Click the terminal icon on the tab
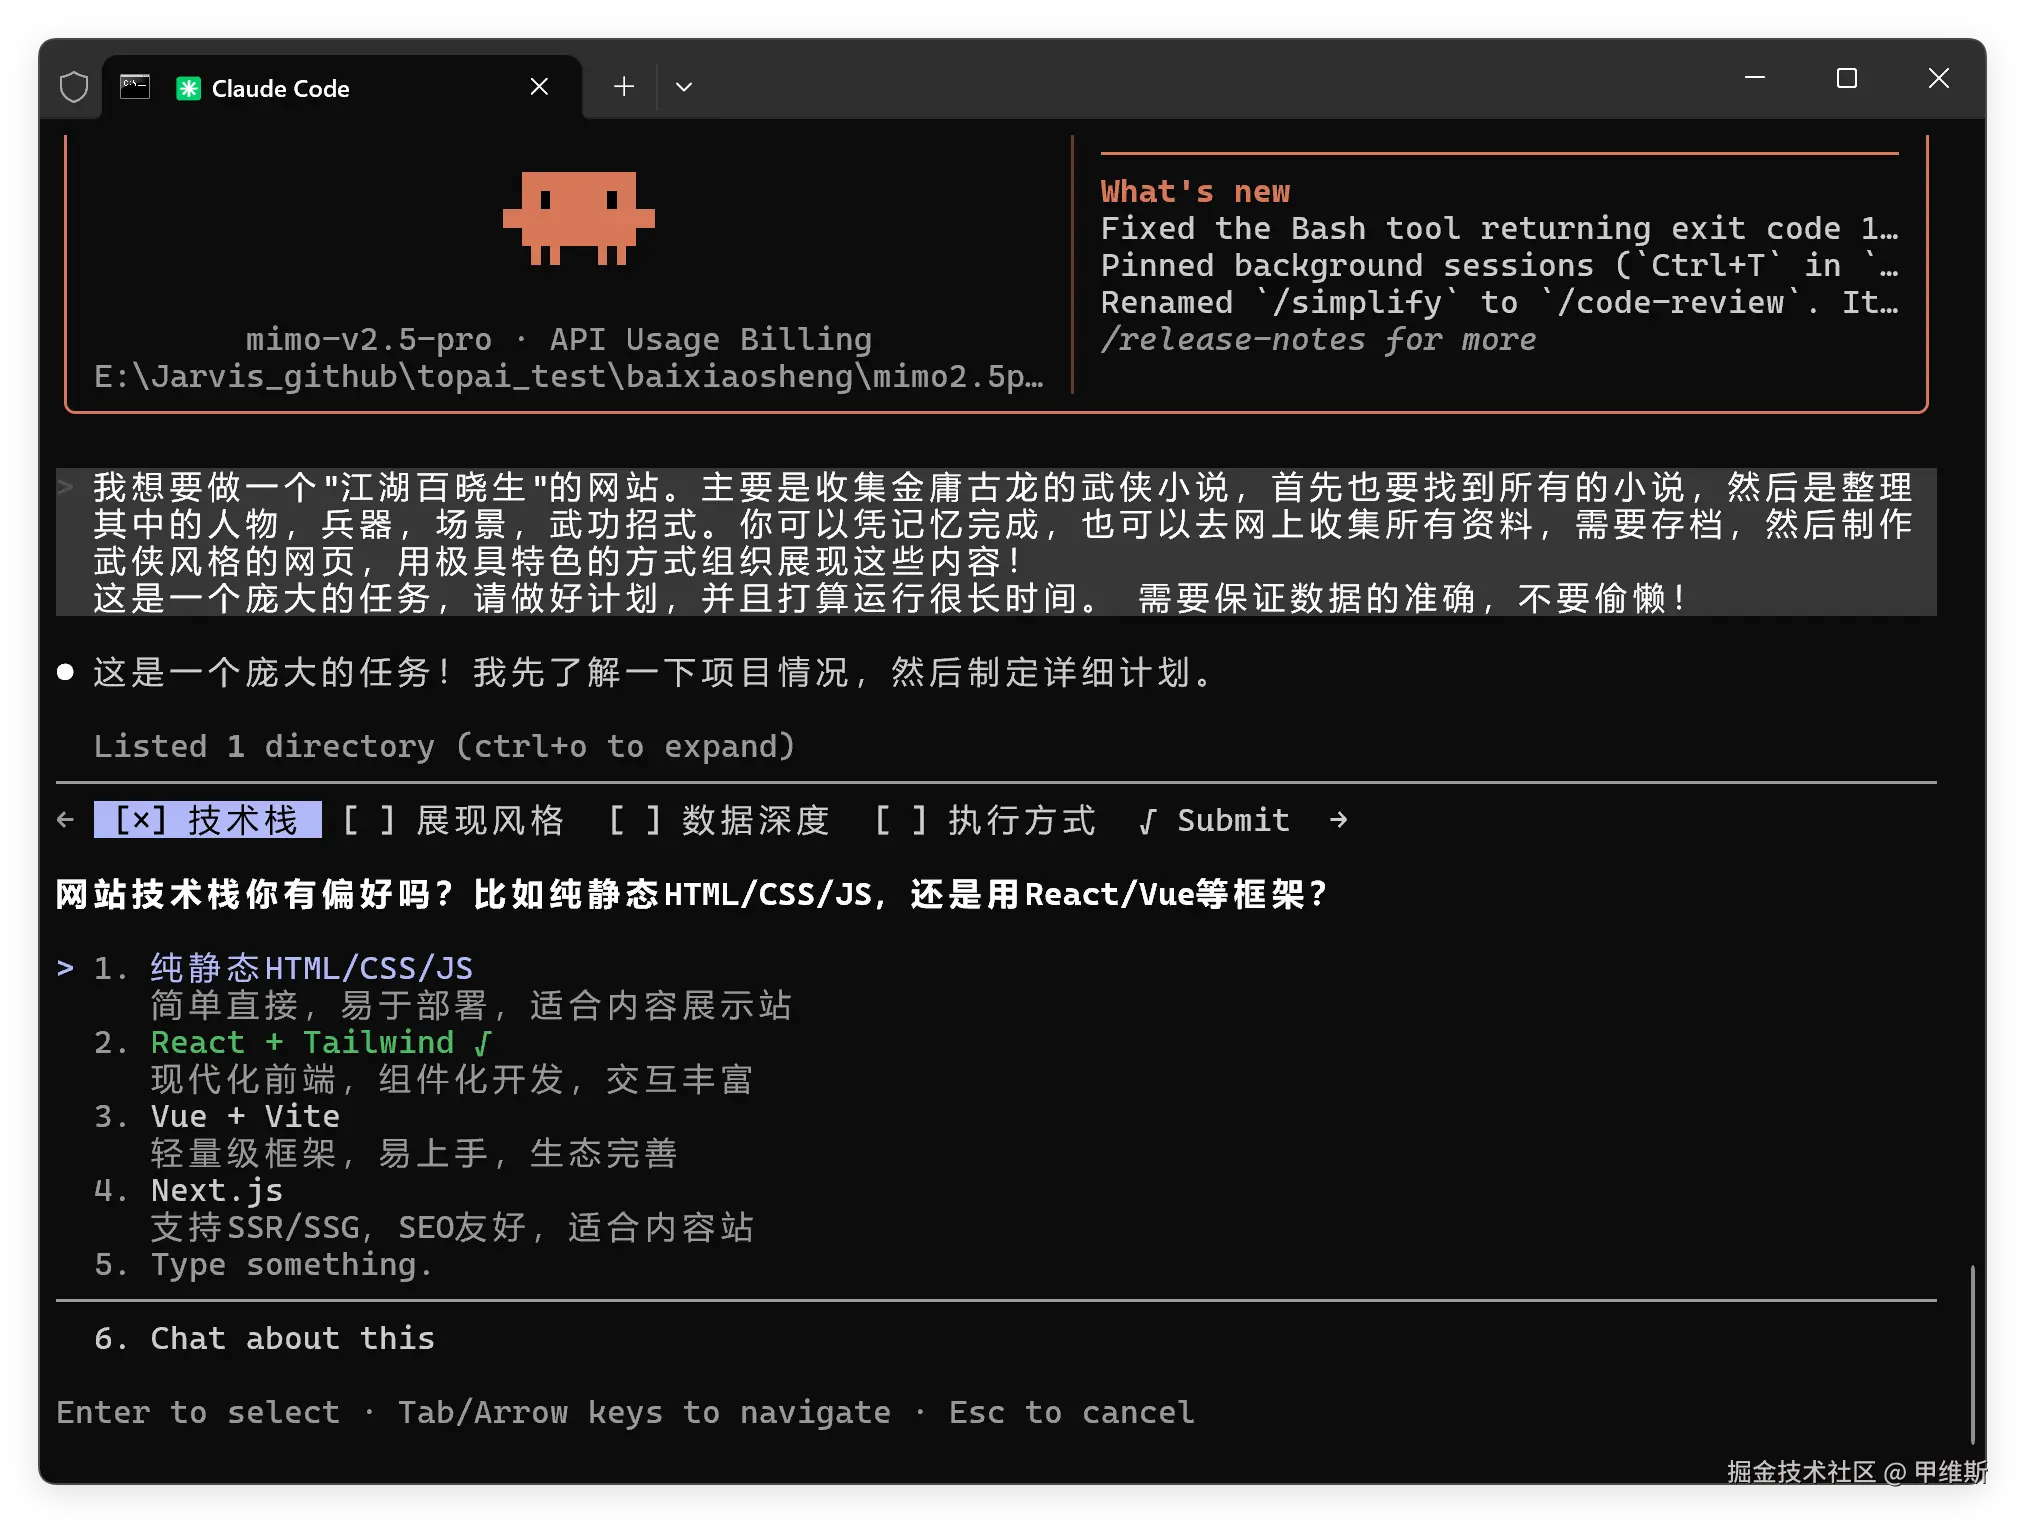This screenshot has height=1523, width=2025. [135, 87]
